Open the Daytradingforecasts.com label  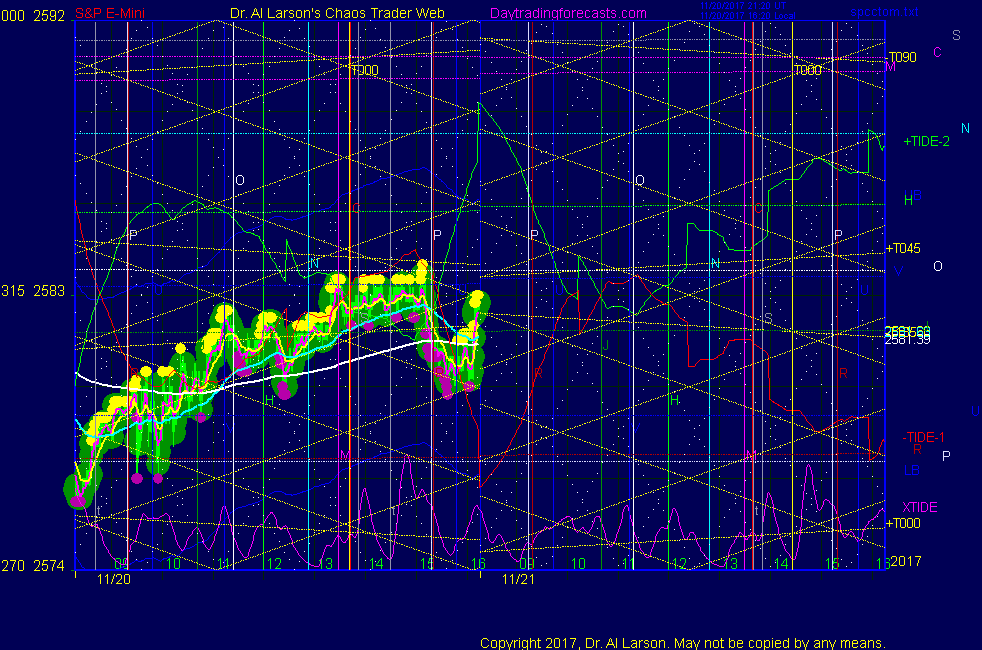coord(568,13)
